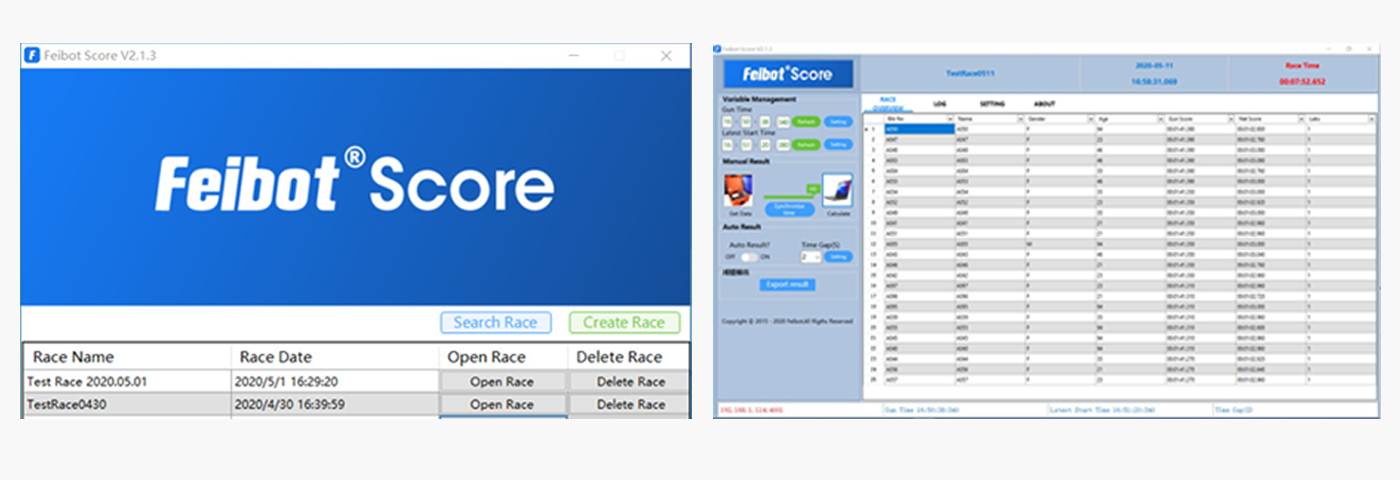1400x480 pixels.
Task: Select the Test Race 2020.05.01 name cell
Action: tap(127, 381)
